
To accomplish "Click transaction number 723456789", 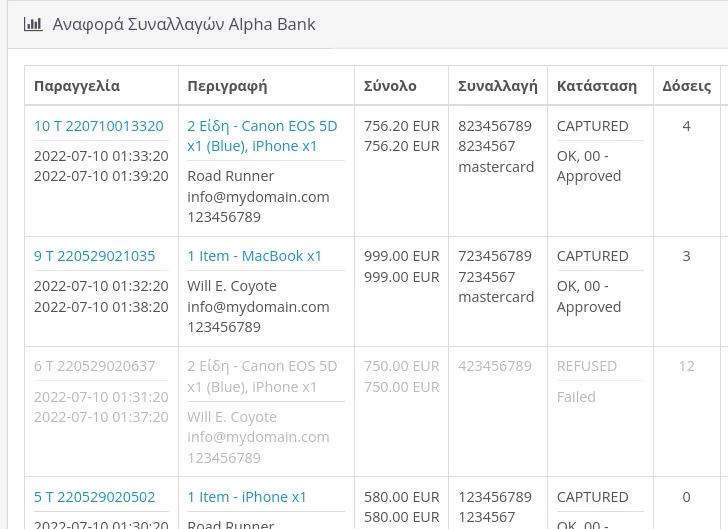I will coord(495,256).
